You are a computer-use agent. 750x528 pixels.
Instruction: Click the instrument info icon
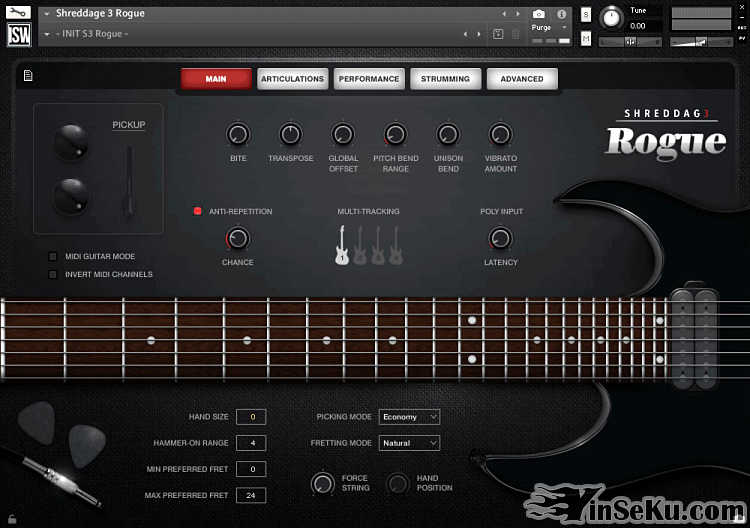[561, 14]
